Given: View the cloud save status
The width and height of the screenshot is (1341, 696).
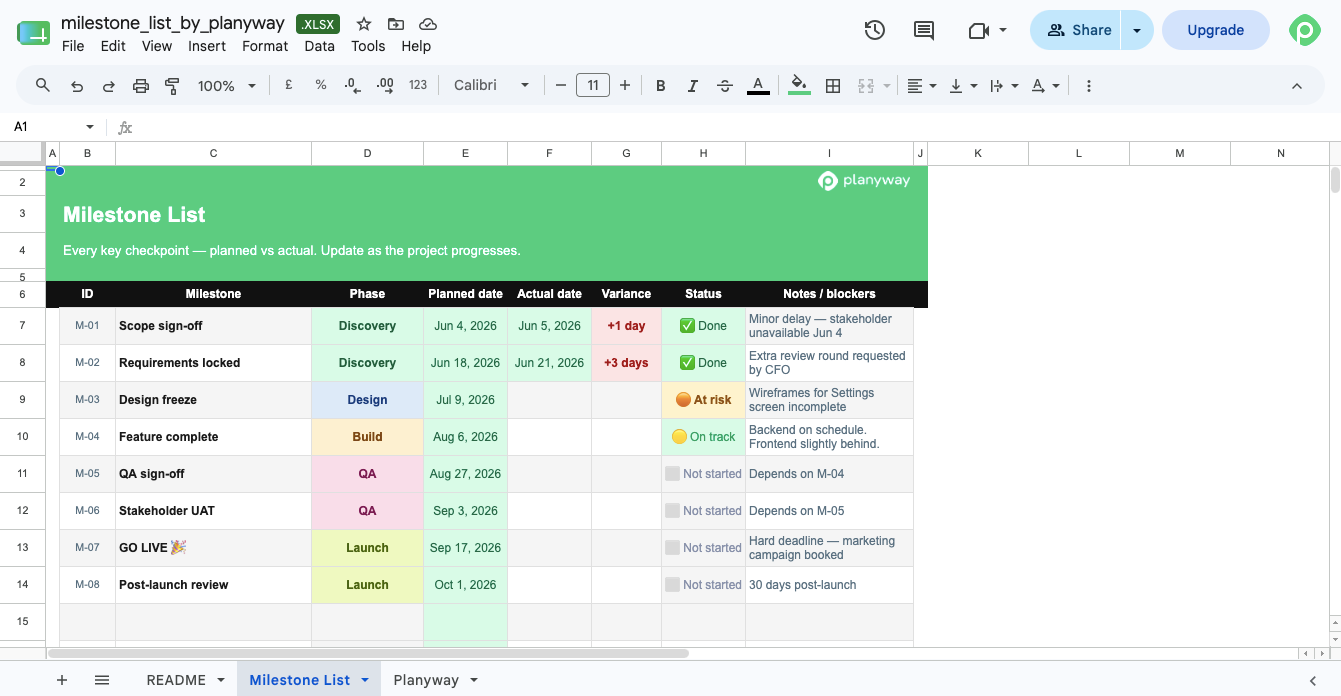Looking at the screenshot, I should 428,24.
